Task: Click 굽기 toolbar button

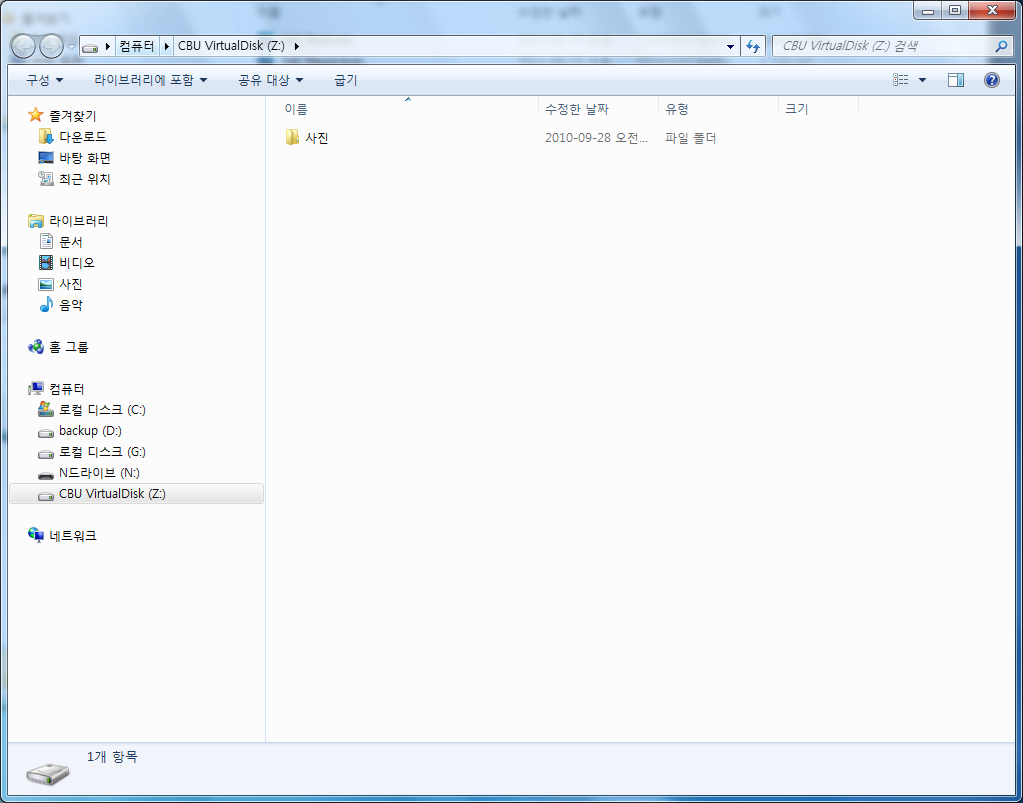Action: pos(346,80)
